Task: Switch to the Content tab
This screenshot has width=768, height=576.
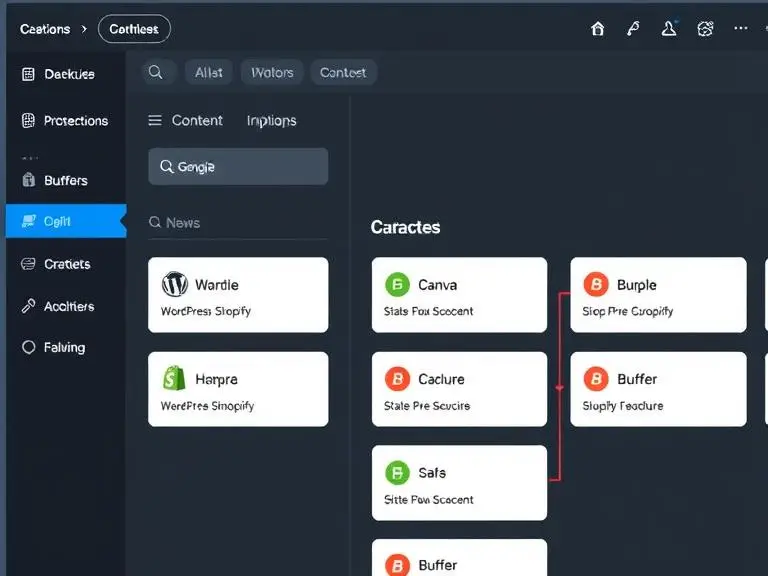Action: [197, 120]
